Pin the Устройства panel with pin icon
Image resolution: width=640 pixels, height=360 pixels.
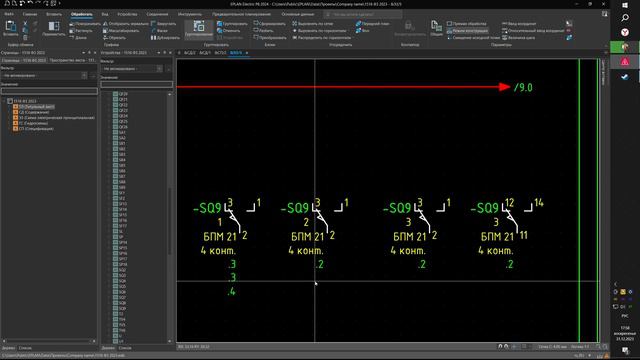tap(164, 53)
